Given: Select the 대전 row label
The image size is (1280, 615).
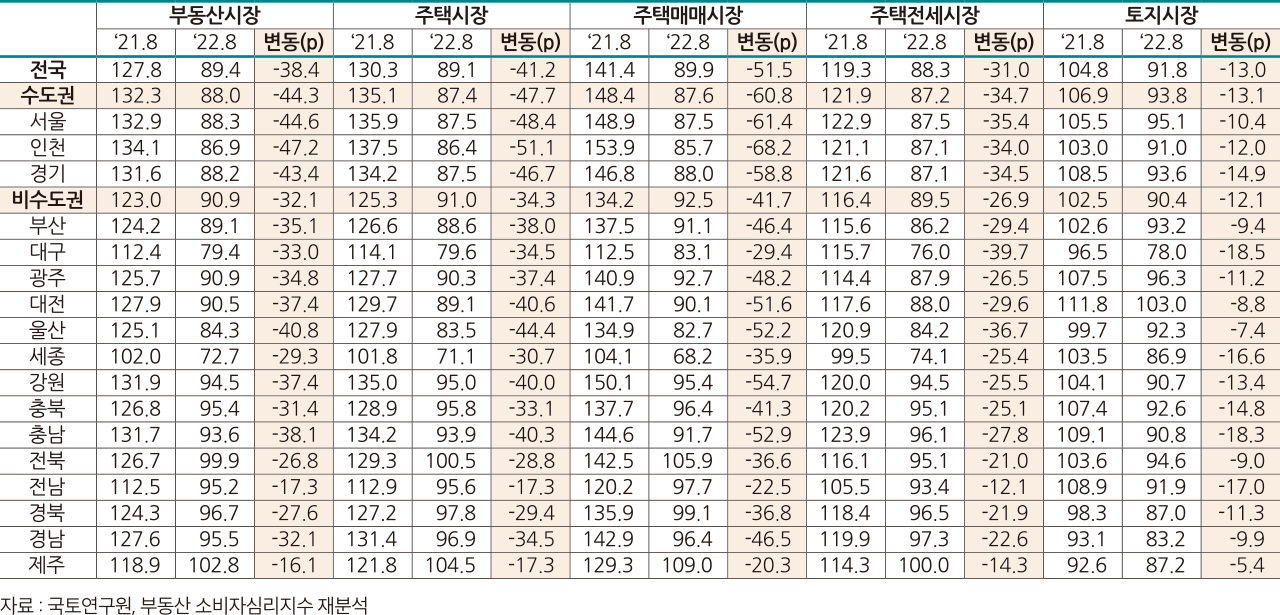Looking at the screenshot, I should [x=48, y=304].
